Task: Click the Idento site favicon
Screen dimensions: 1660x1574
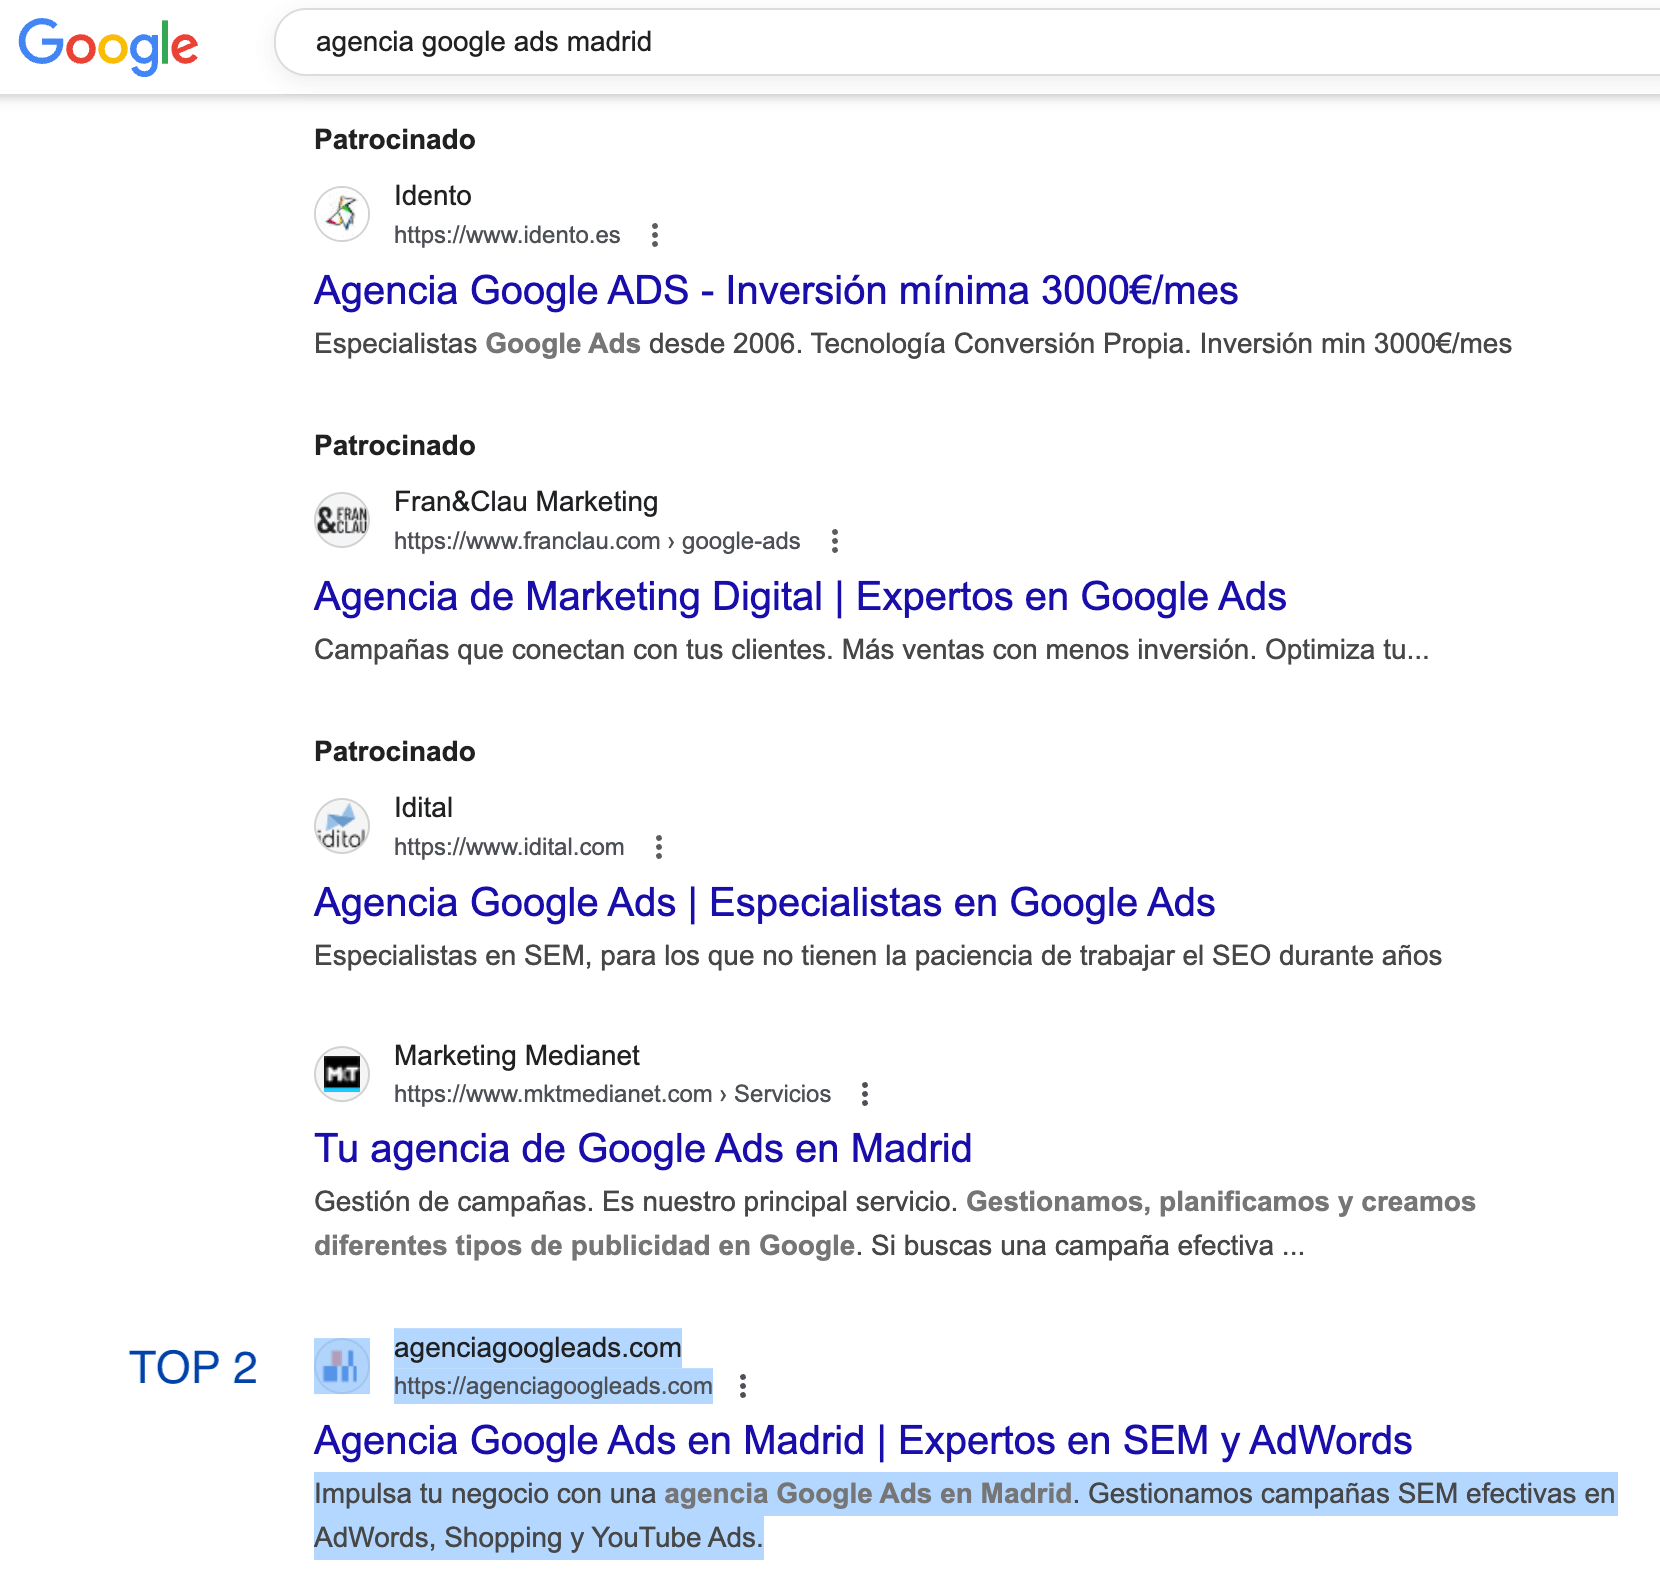Action: [x=342, y=214]
